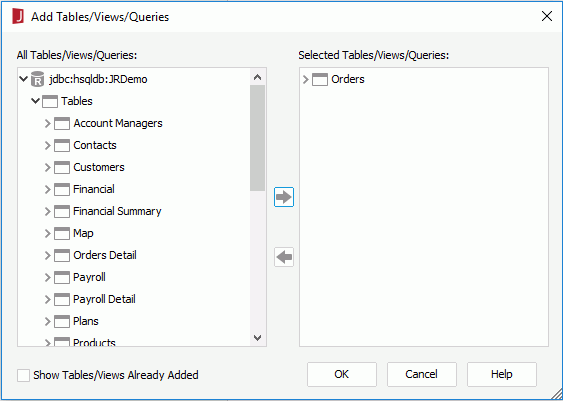Click the scroll up arrow of tables list
The image size is (563, 401).
click(257, 77)
